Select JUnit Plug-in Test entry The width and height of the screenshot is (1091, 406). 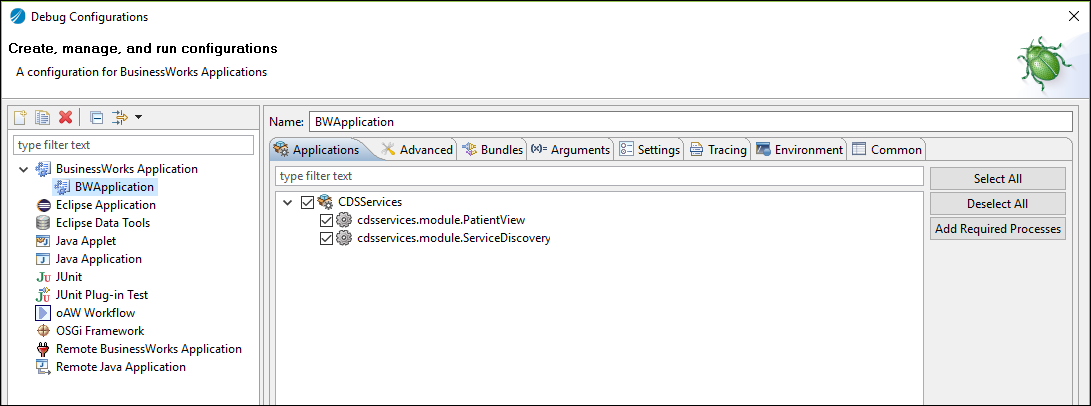(x=102, y=295)
